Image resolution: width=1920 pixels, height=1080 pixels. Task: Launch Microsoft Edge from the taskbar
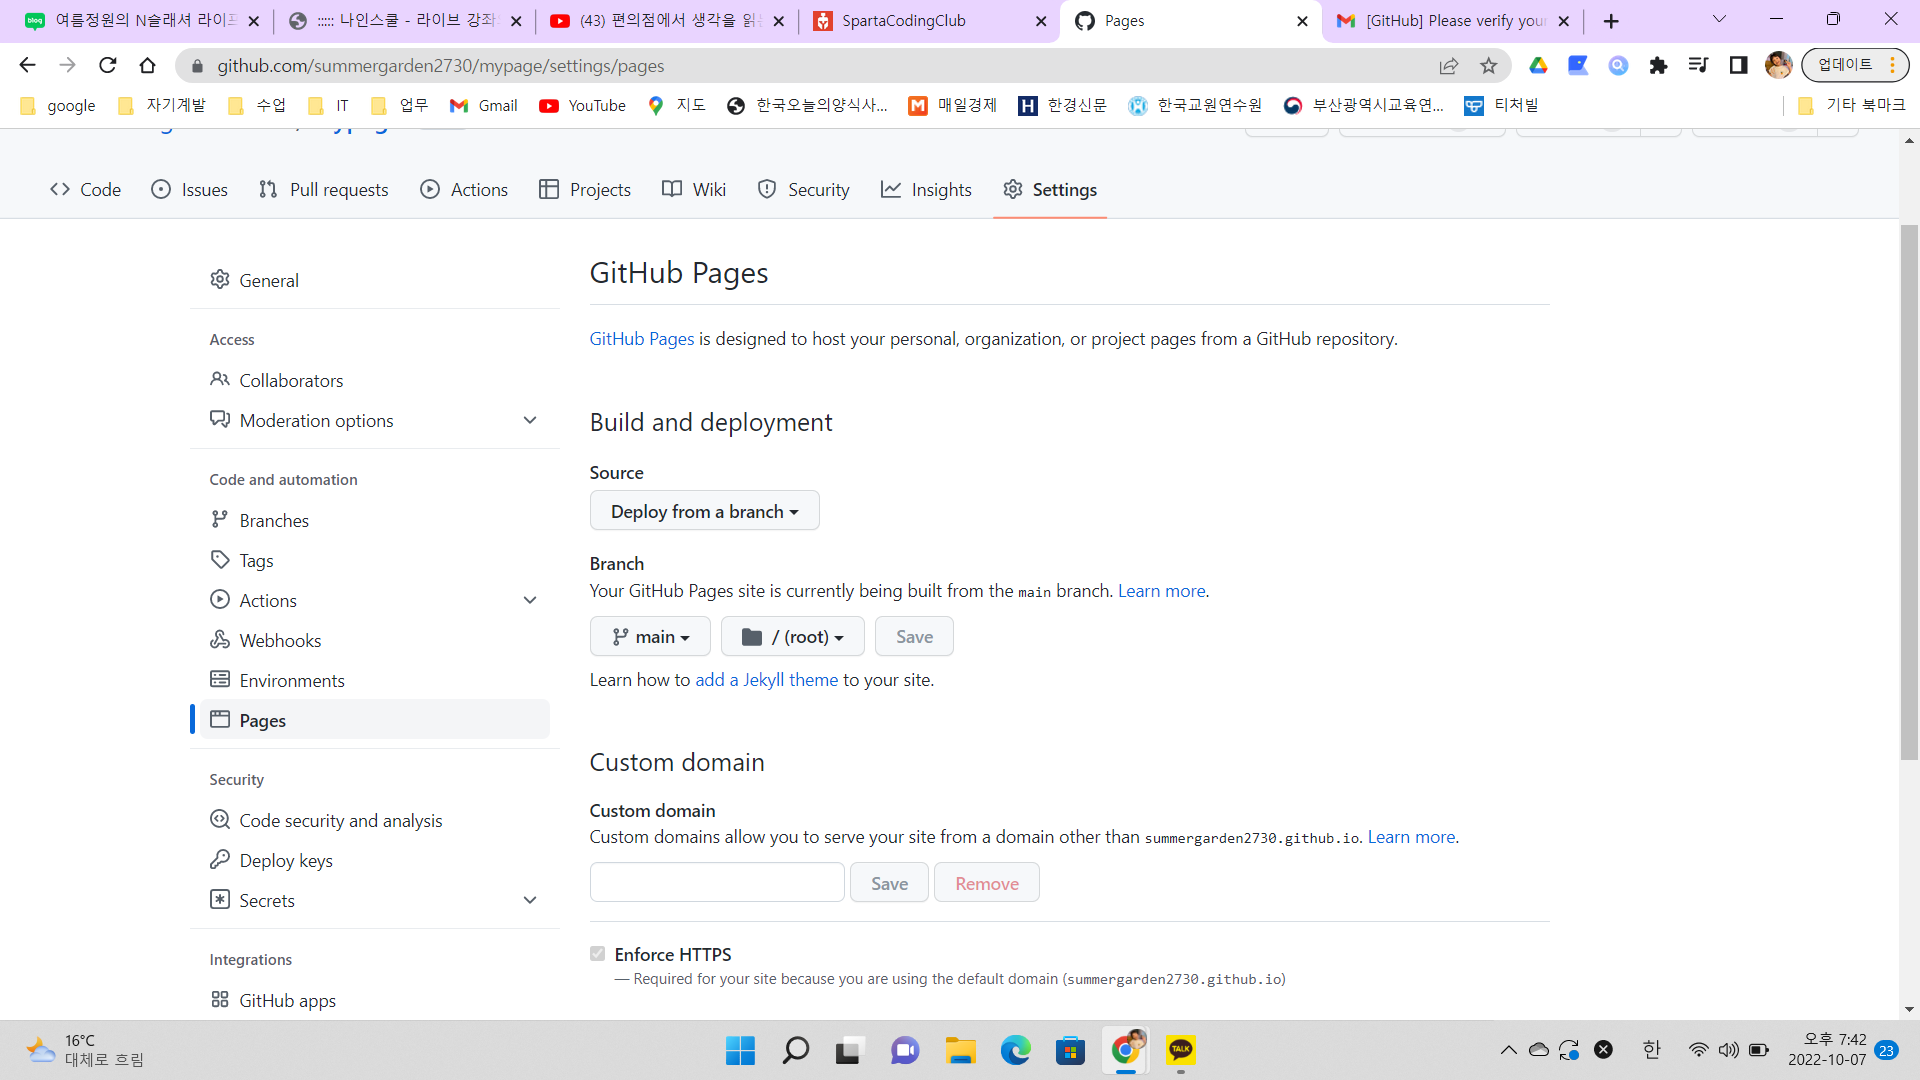point(1015,1050)
